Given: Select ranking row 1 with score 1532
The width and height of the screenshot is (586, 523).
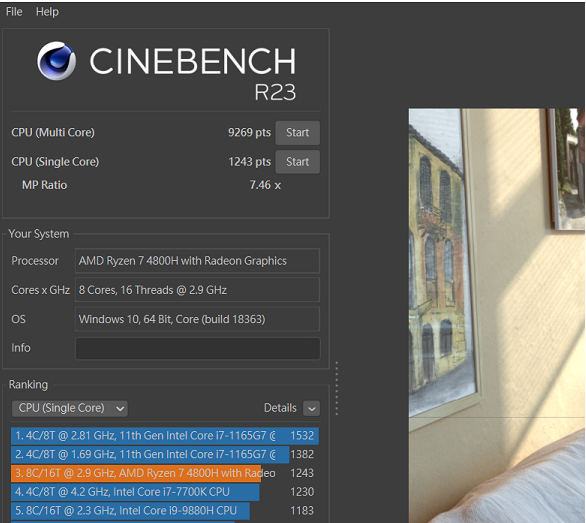Looking at the screenshot, I should pyautogui.click(x=165, y=436).
